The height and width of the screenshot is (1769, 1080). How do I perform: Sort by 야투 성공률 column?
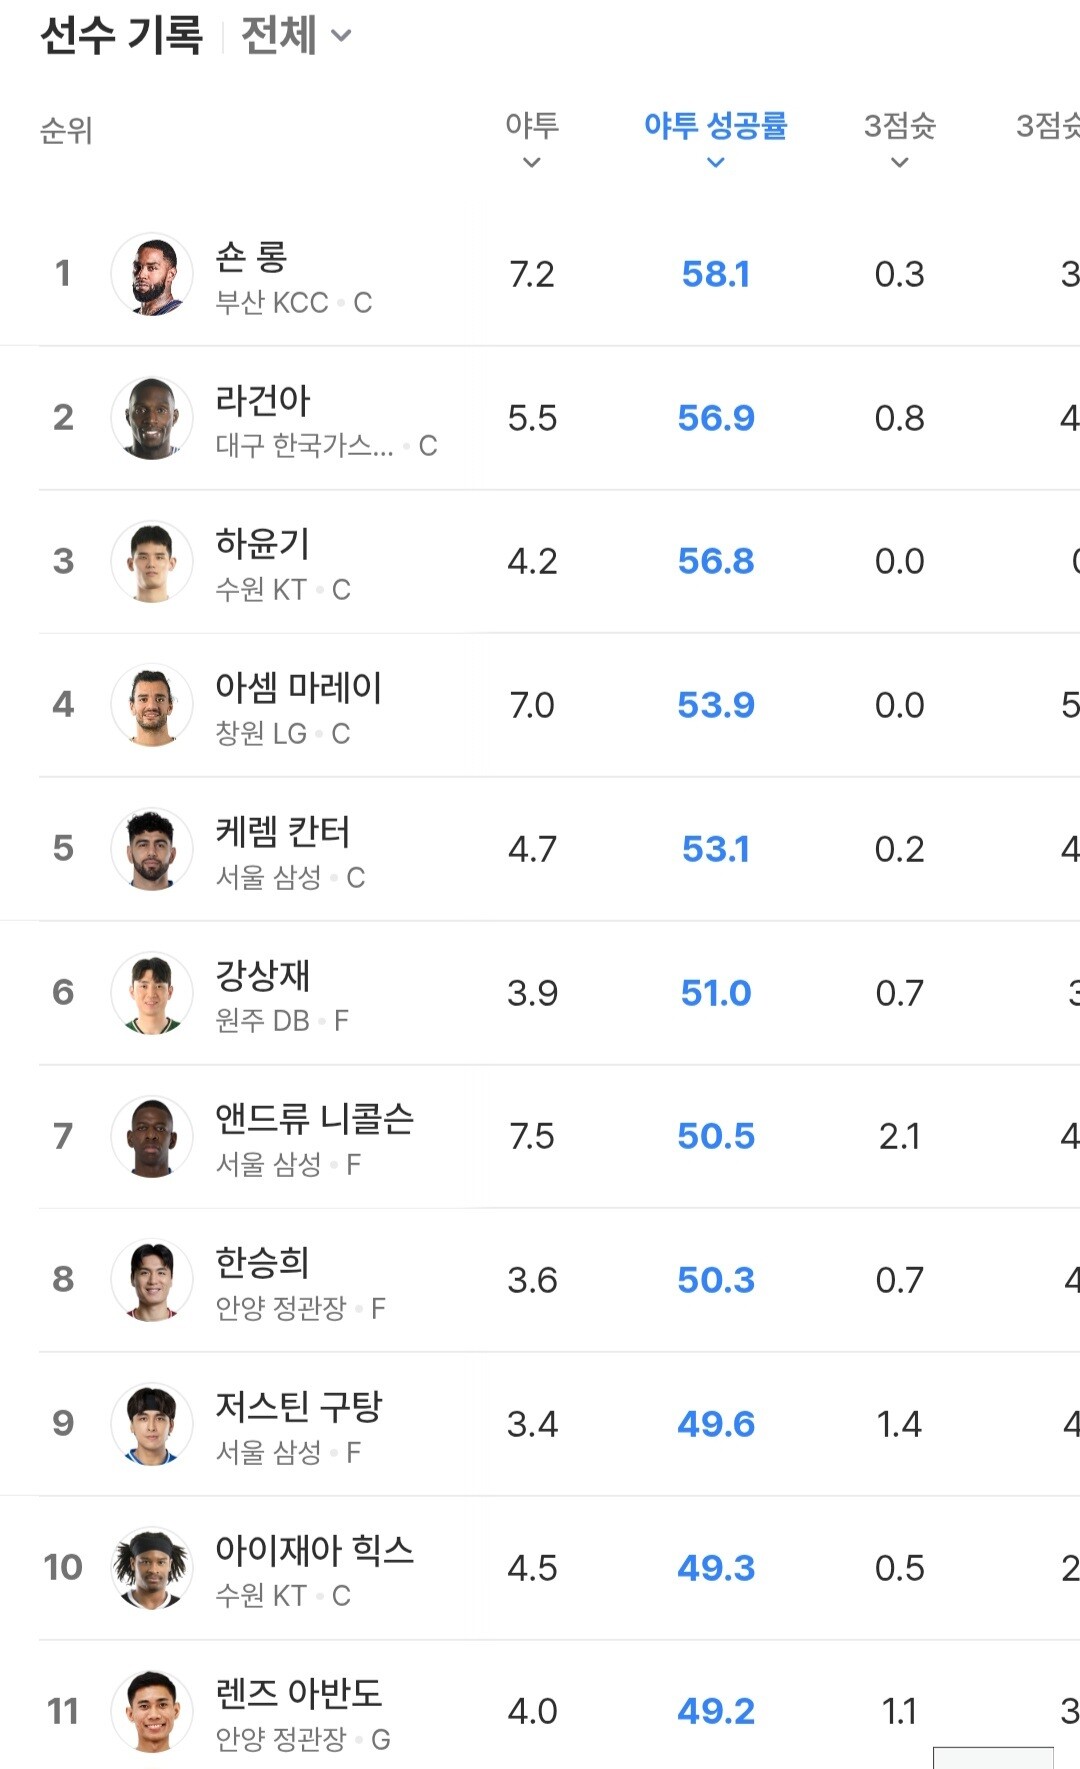[x=715, y=138]
